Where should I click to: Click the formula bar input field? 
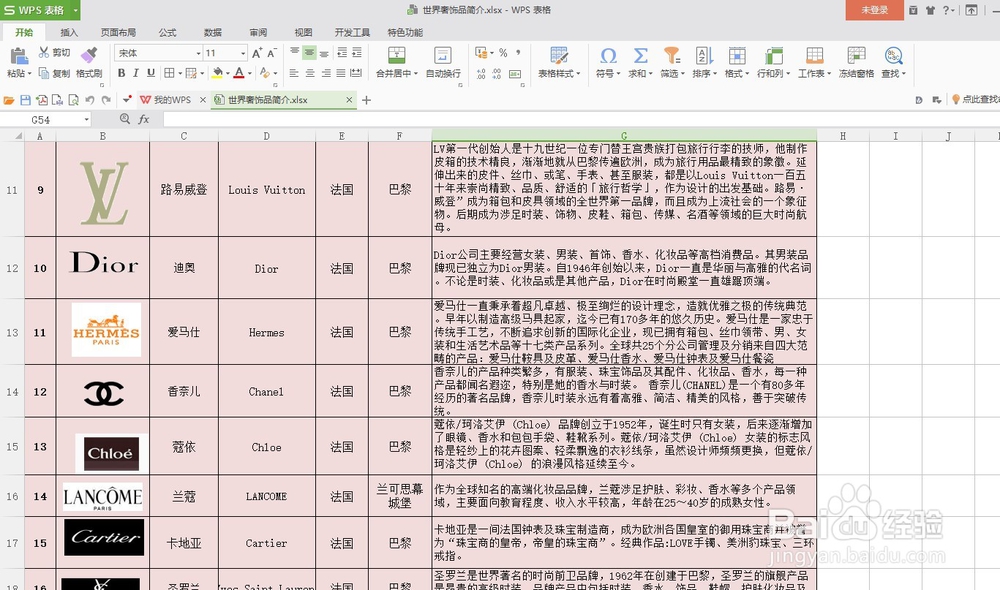(580, 119)
